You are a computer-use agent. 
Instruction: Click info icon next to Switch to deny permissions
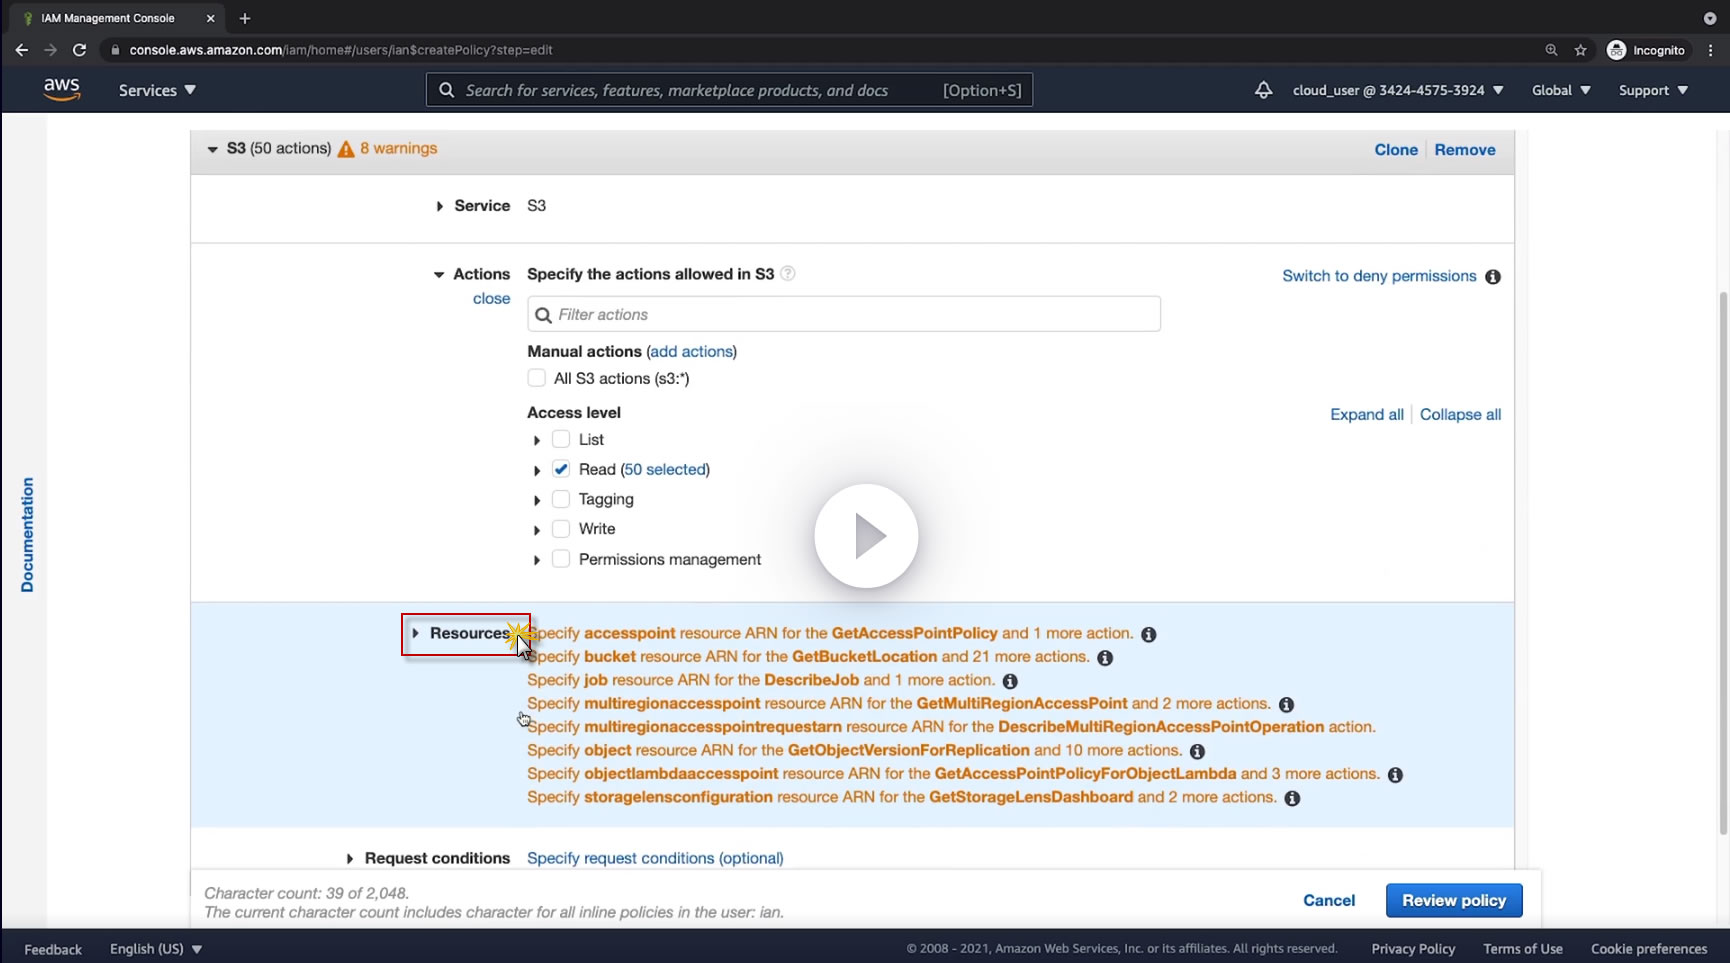tap(1493, 277)
